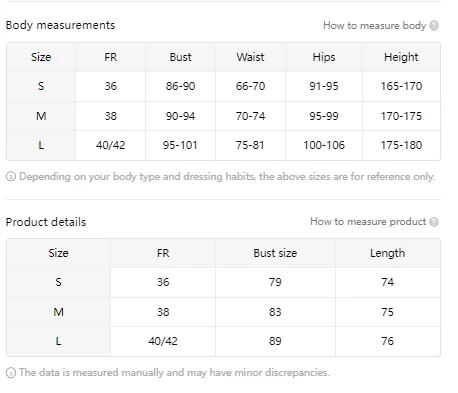Open the How to measure body link
This screenshot has height=393, width=458.
(x=374, y=26)
